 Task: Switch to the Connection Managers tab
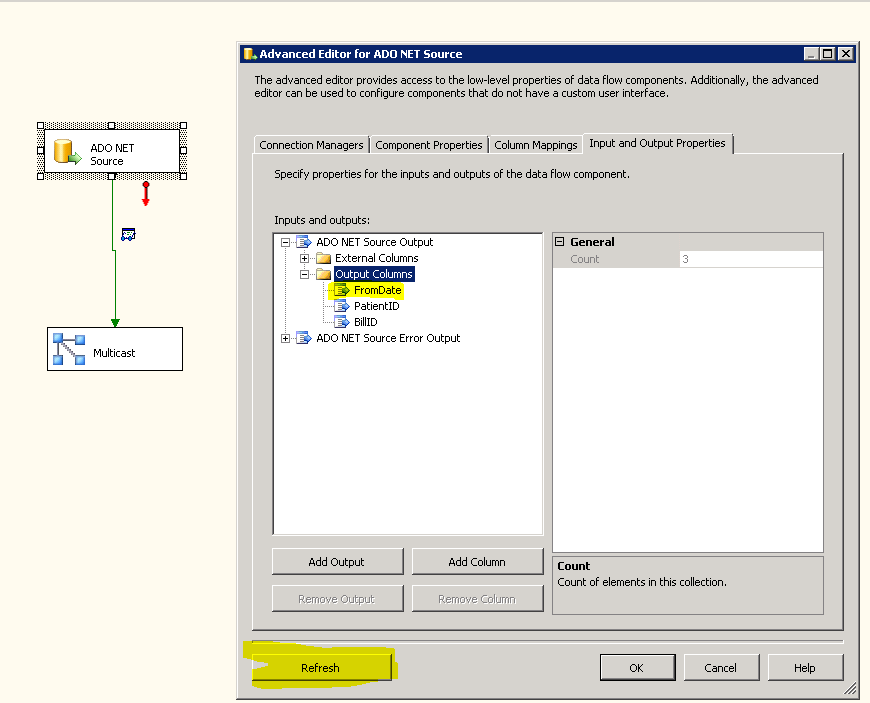[311, 145]
